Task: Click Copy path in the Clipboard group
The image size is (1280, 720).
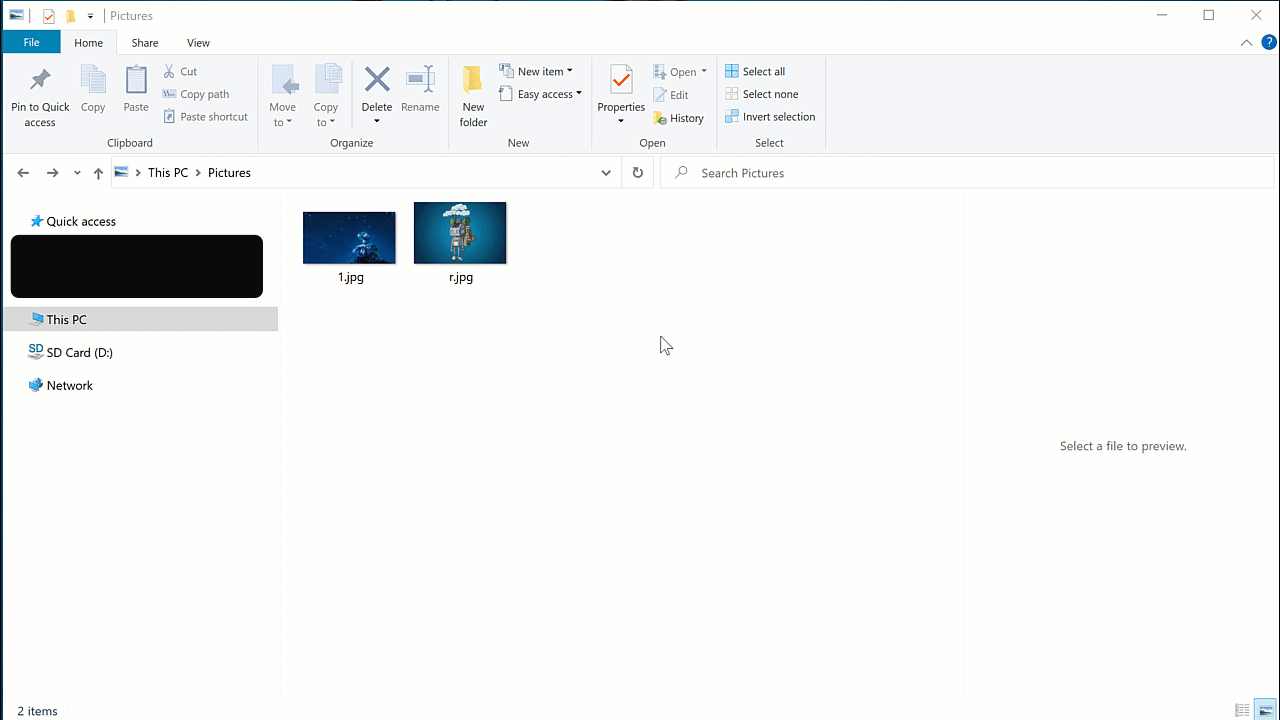Action: 196,94
